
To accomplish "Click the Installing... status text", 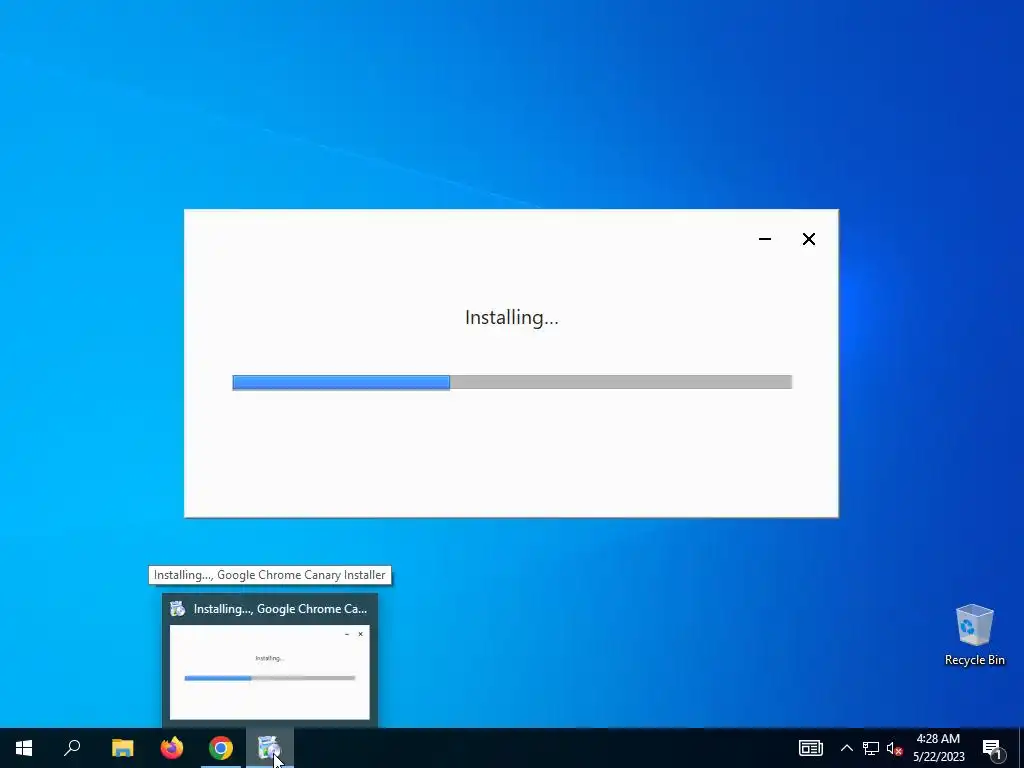I will 511,317.
